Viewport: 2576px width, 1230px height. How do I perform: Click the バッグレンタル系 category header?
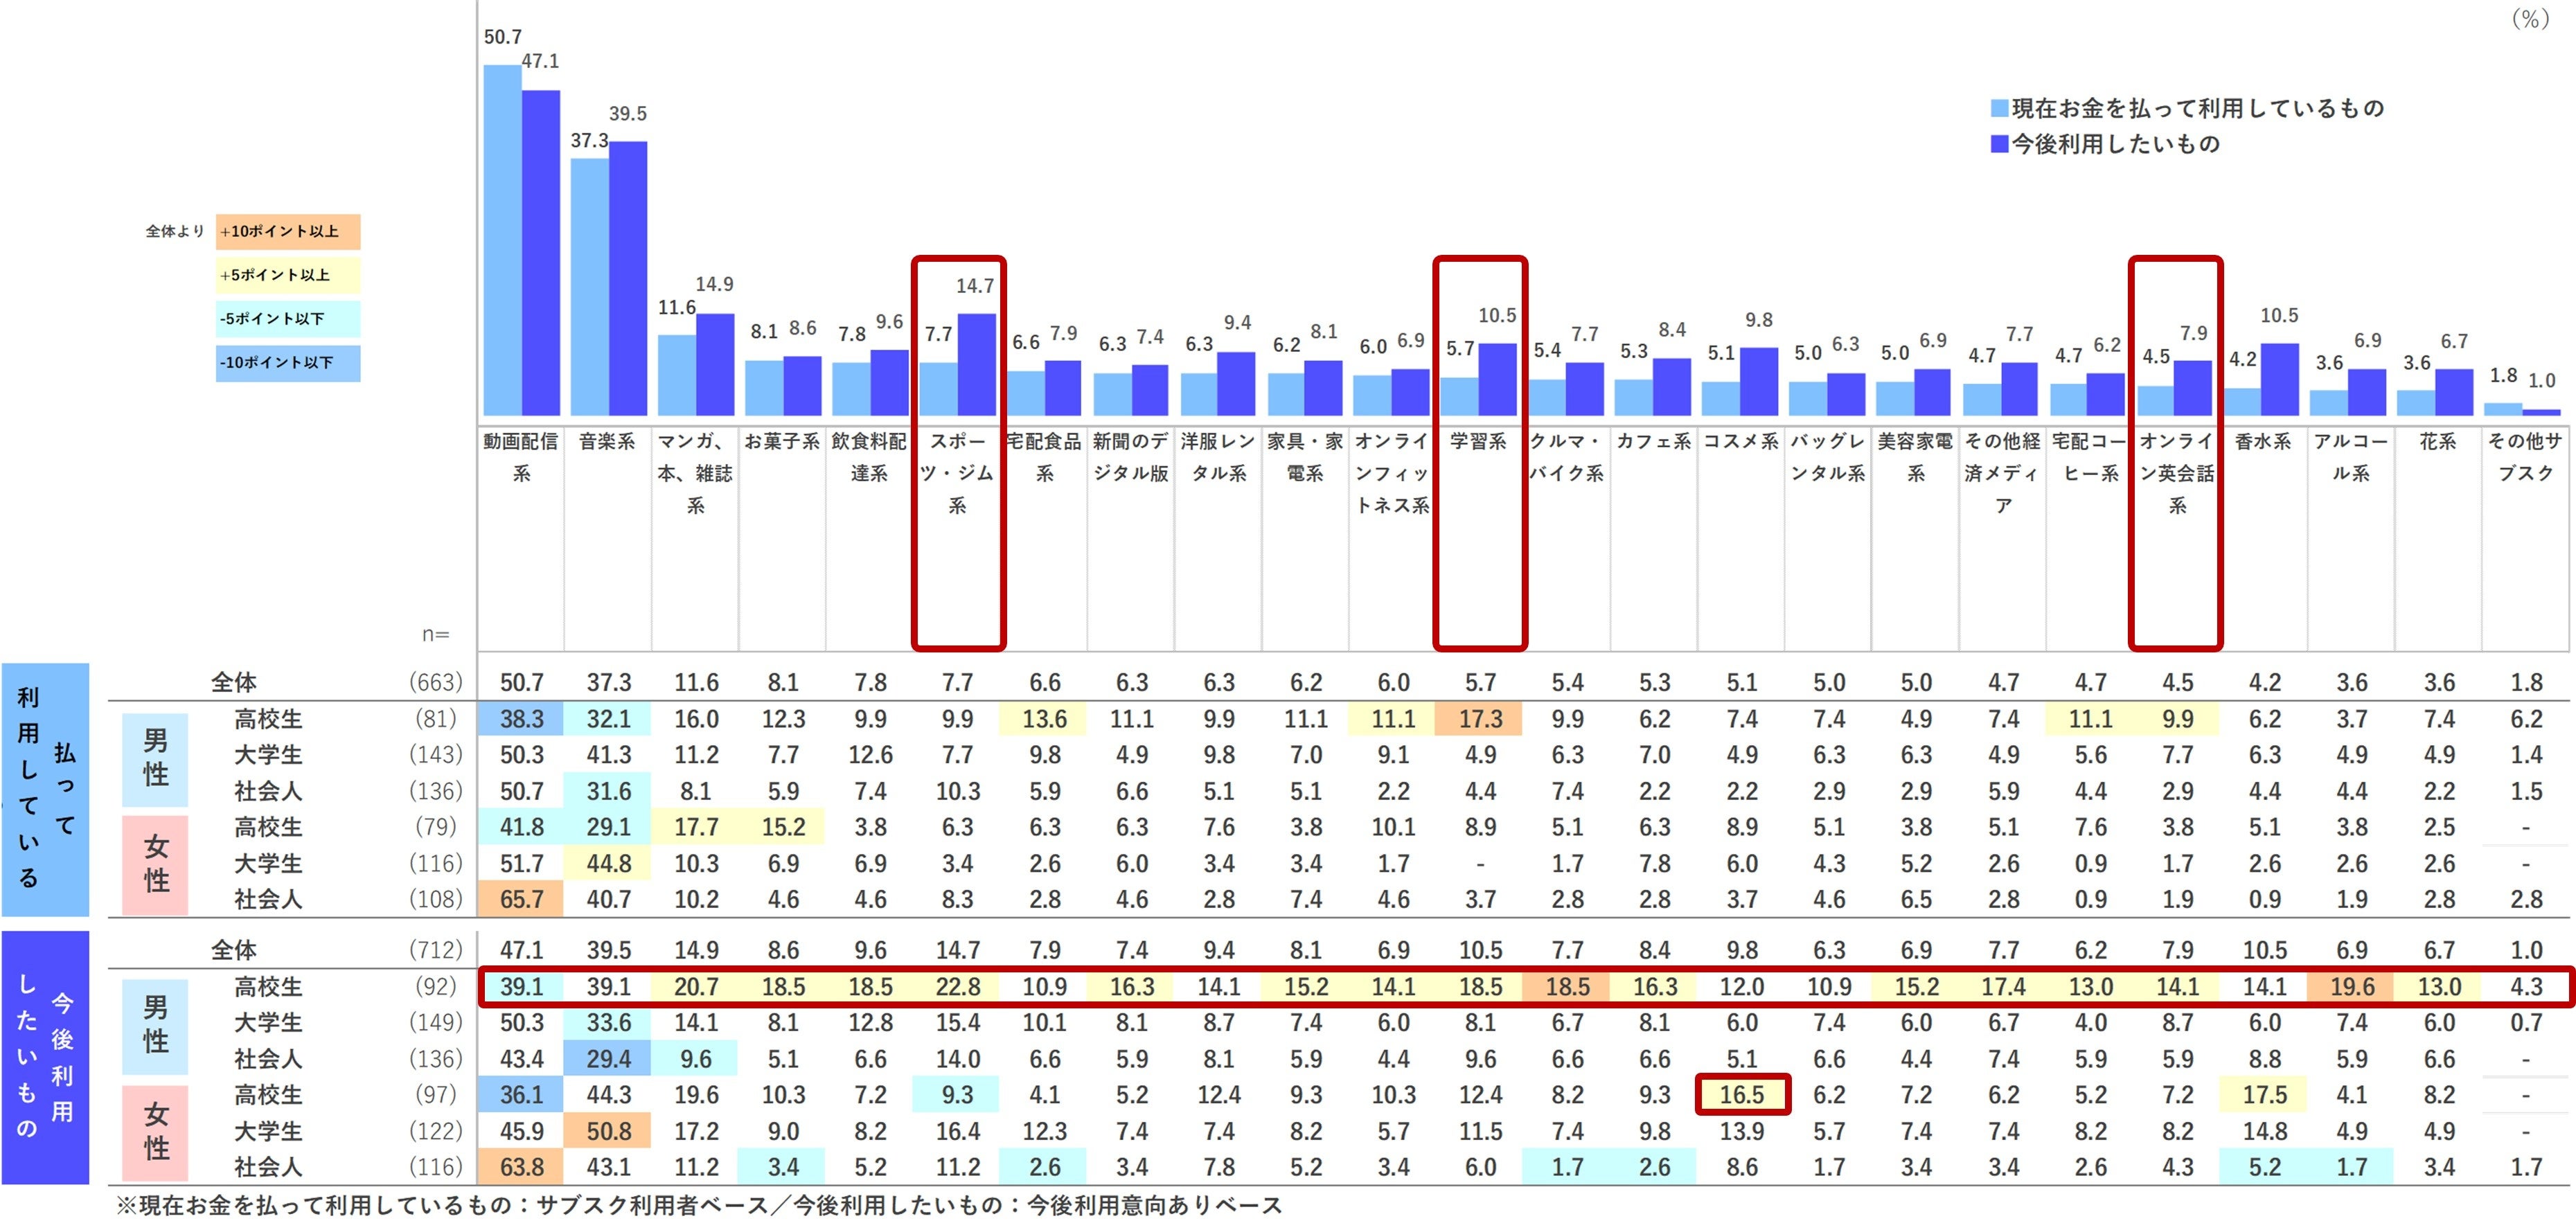tap(1828, 457)
